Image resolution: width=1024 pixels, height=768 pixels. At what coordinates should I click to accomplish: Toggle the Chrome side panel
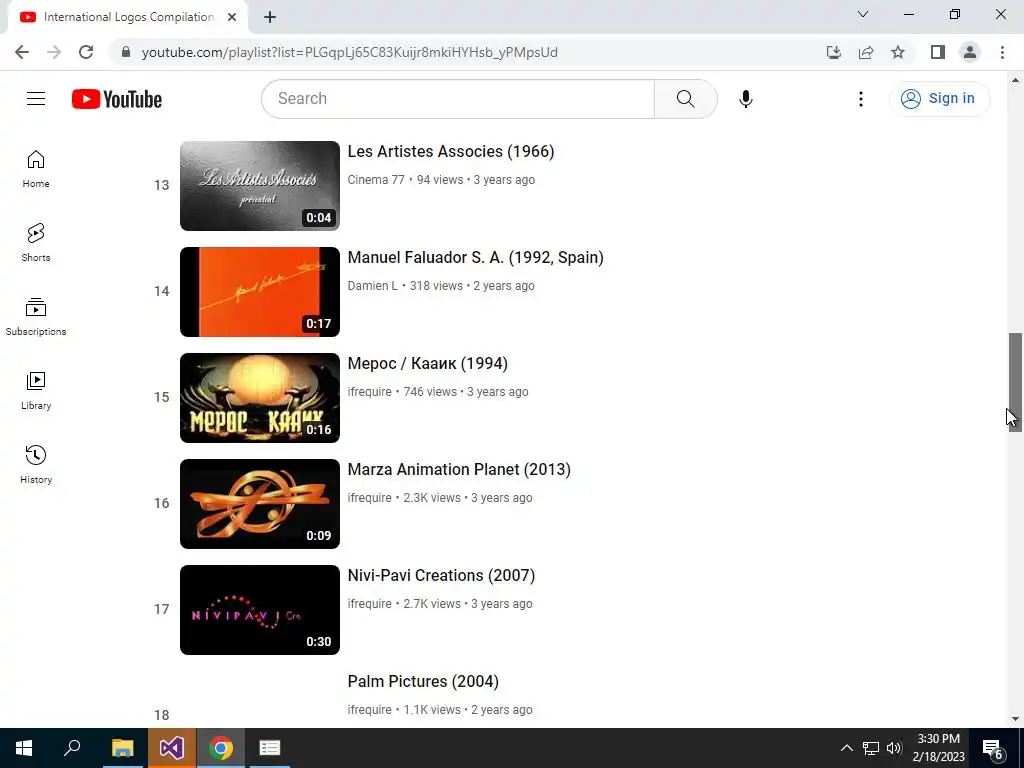tap(938, 52)
